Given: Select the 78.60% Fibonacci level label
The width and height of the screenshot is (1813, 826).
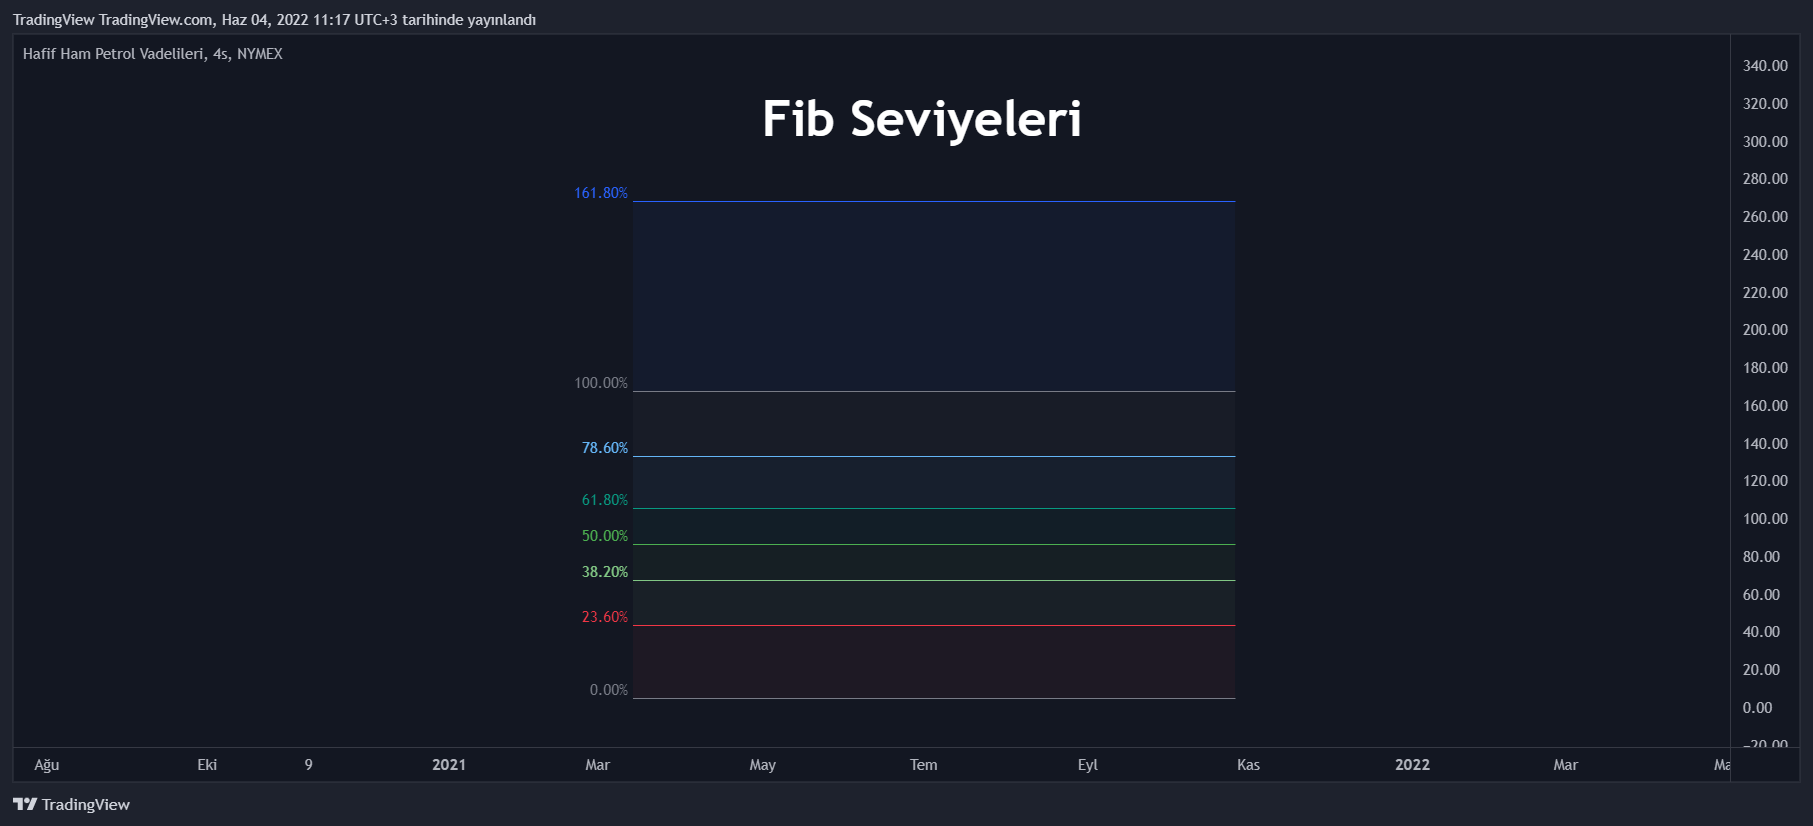Looking at the screenshot, I should tap(605, 448).
